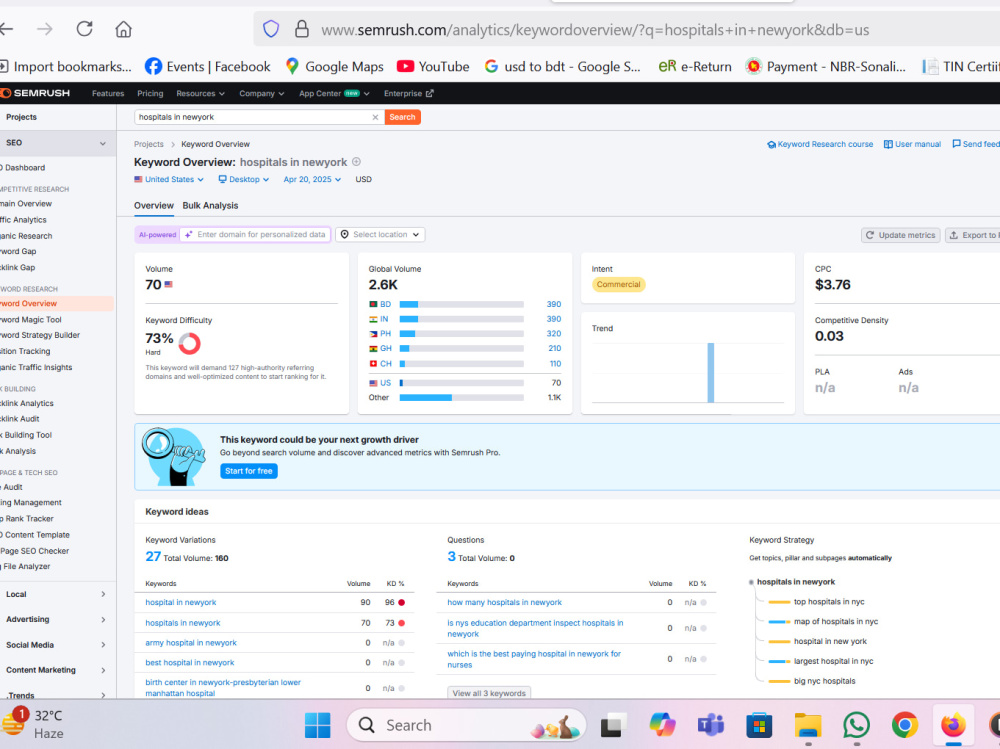Open Events Facebook bookmark

(x=207, y=66)
